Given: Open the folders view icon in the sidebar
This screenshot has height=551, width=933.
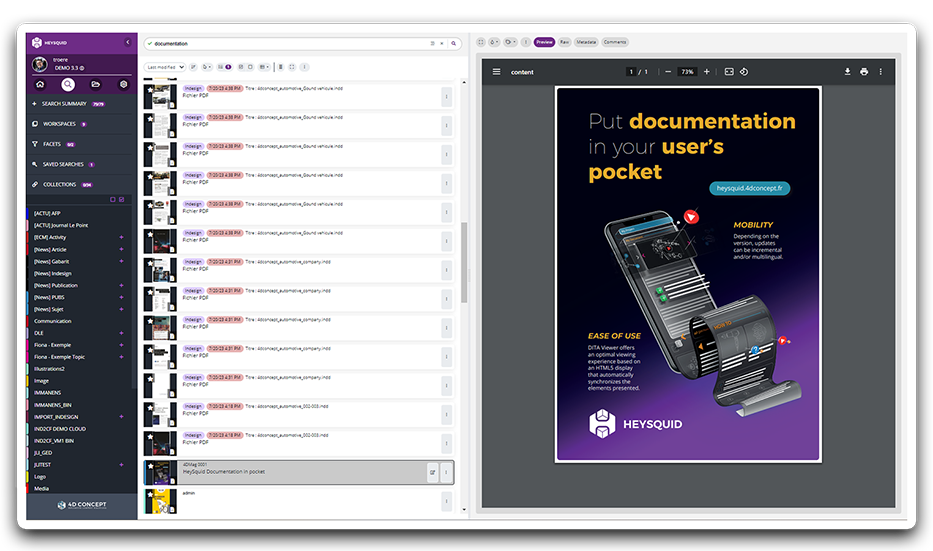Looking at the screenshot, I should pos(95,84).
